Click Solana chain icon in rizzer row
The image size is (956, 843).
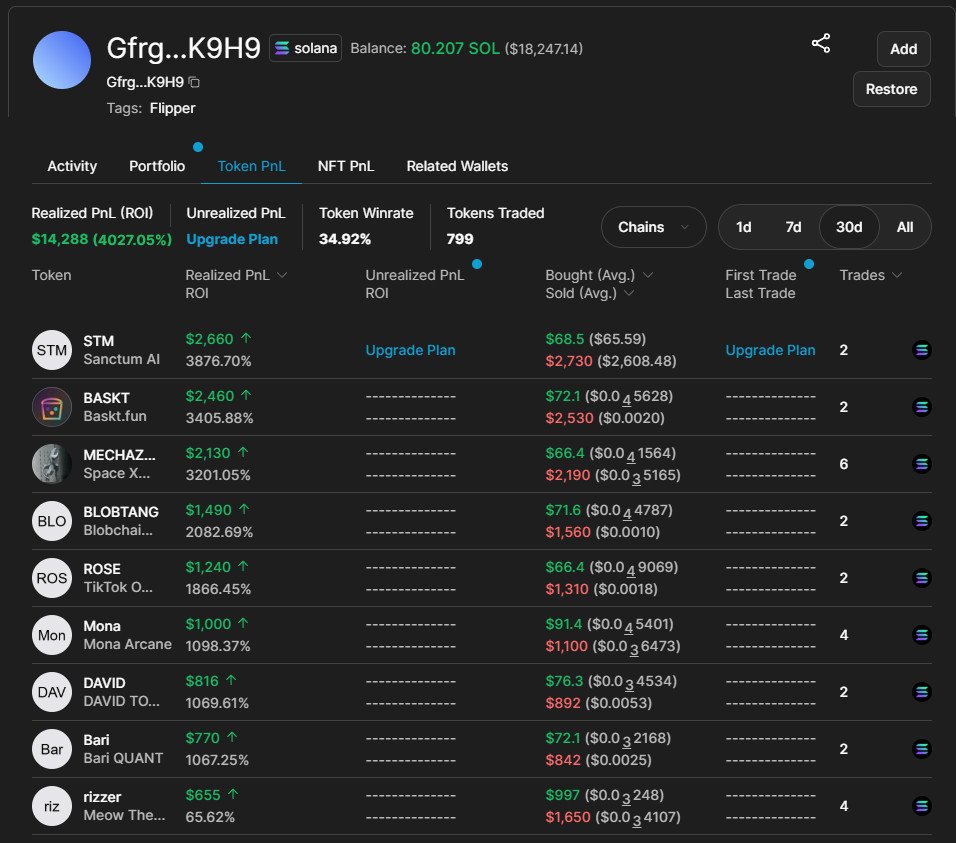(x=922, y=806)
